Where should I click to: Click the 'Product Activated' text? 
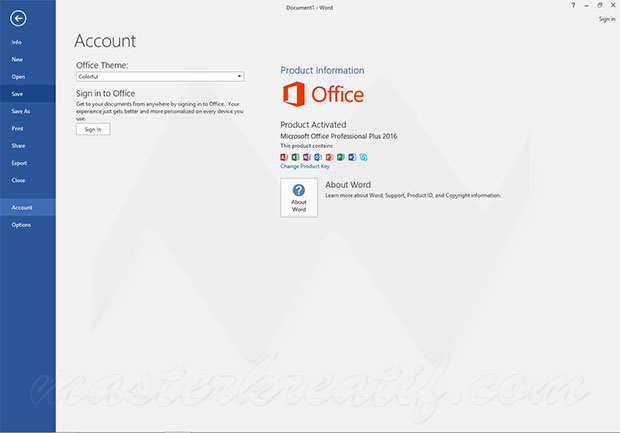(313, 125)
